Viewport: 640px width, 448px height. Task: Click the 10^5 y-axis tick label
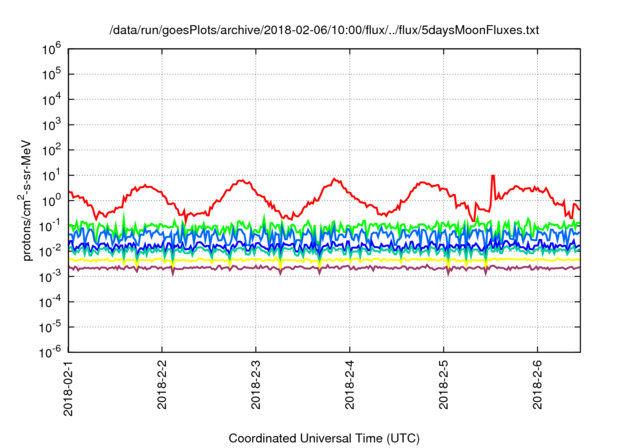(x=51, y=74)
